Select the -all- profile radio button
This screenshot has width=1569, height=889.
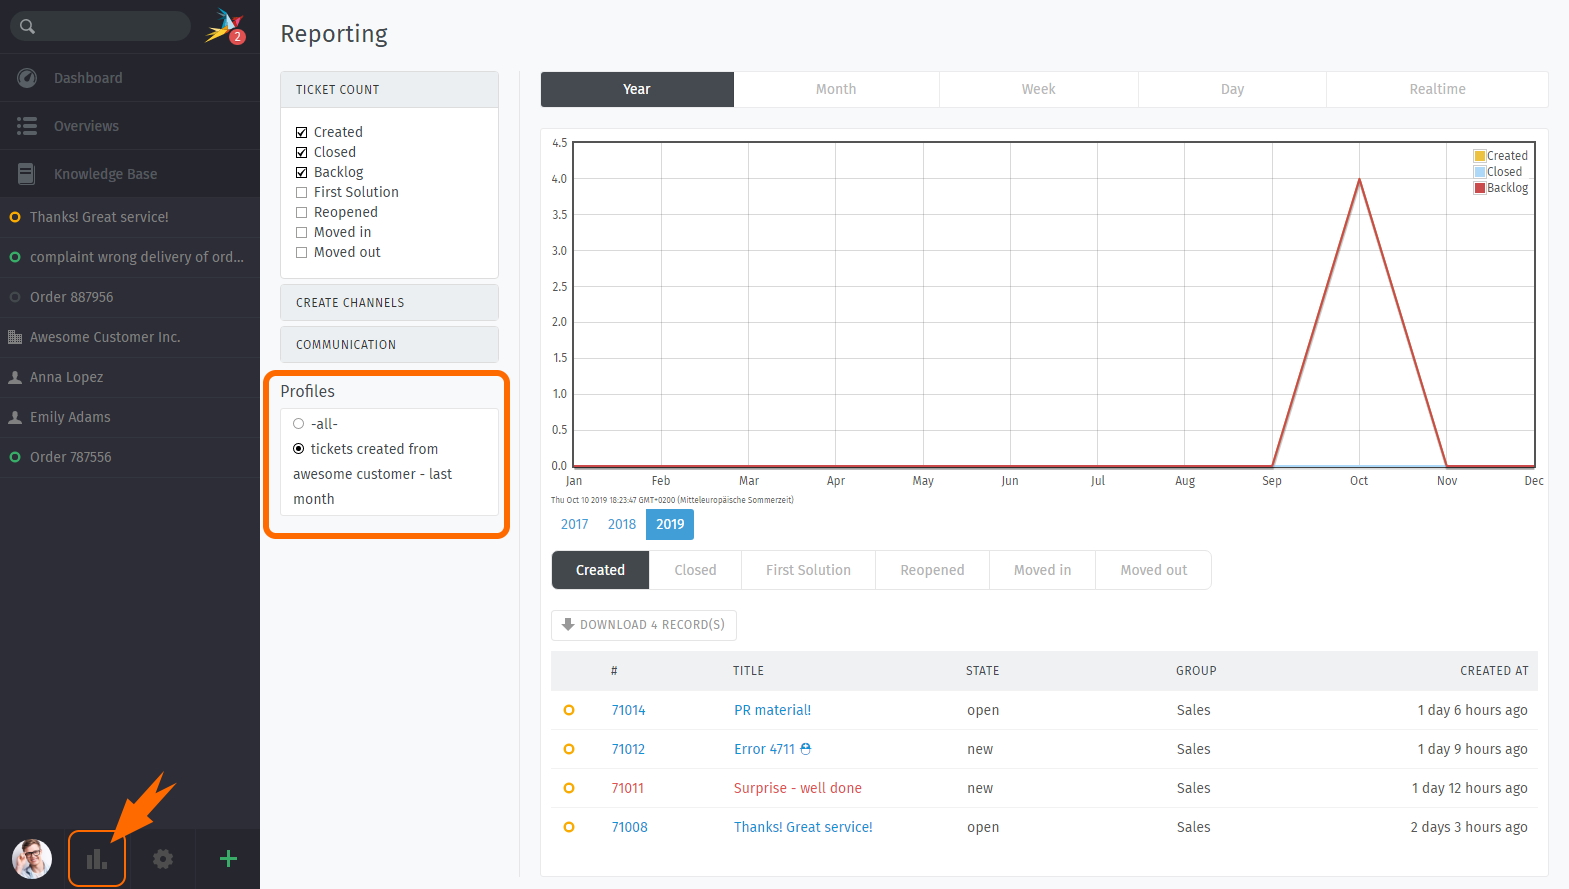298,424
